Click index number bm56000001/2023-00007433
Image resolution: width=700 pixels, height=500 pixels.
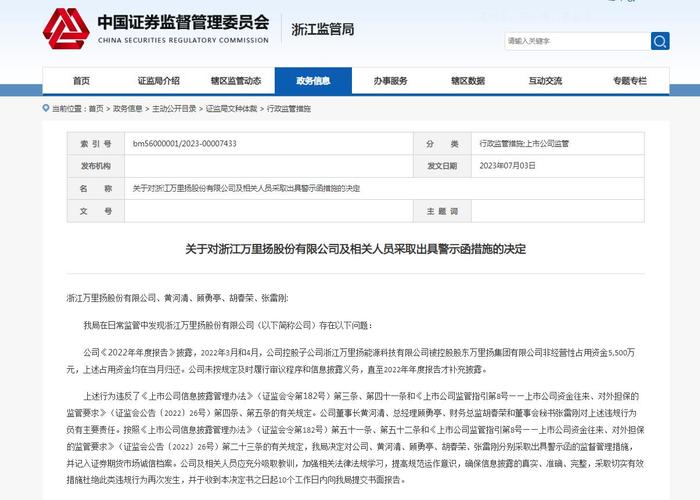click(x=185, y=143)
